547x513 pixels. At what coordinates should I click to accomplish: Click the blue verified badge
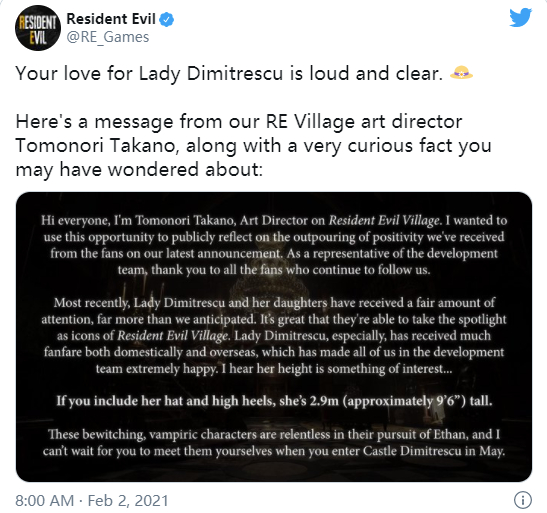point(166,20)
